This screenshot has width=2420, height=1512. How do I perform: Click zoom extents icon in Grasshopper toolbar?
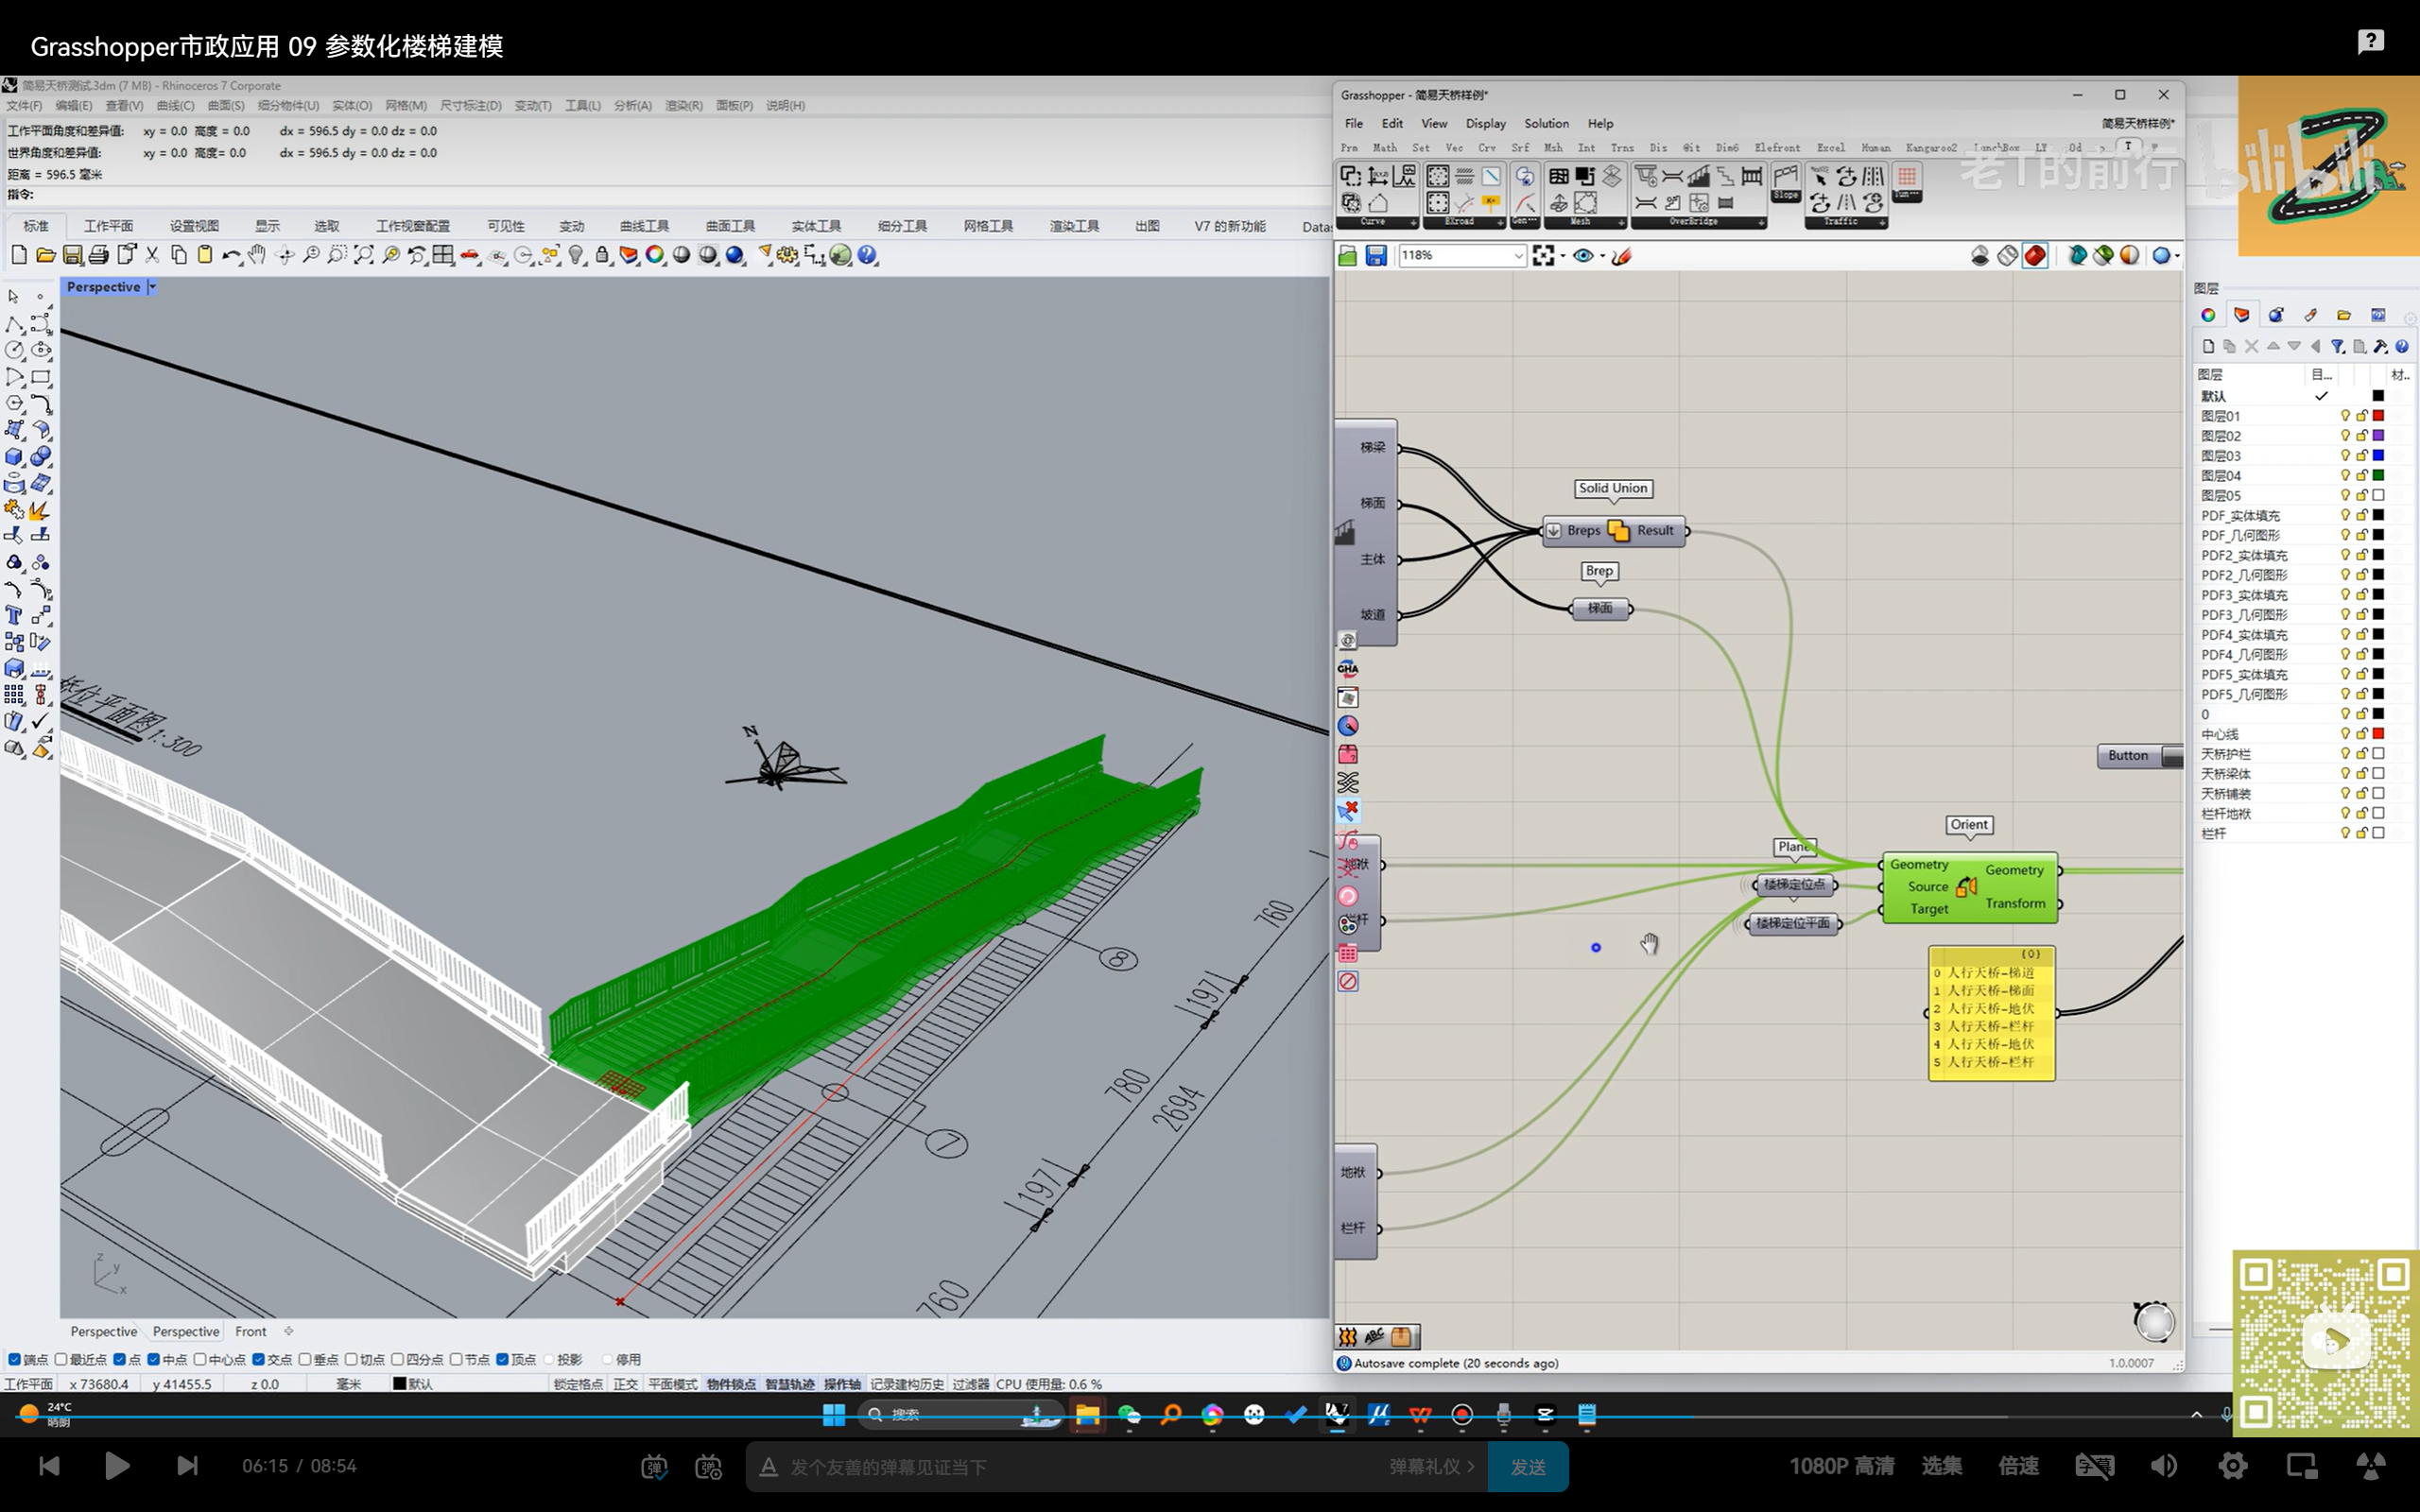click(1543, 256)
